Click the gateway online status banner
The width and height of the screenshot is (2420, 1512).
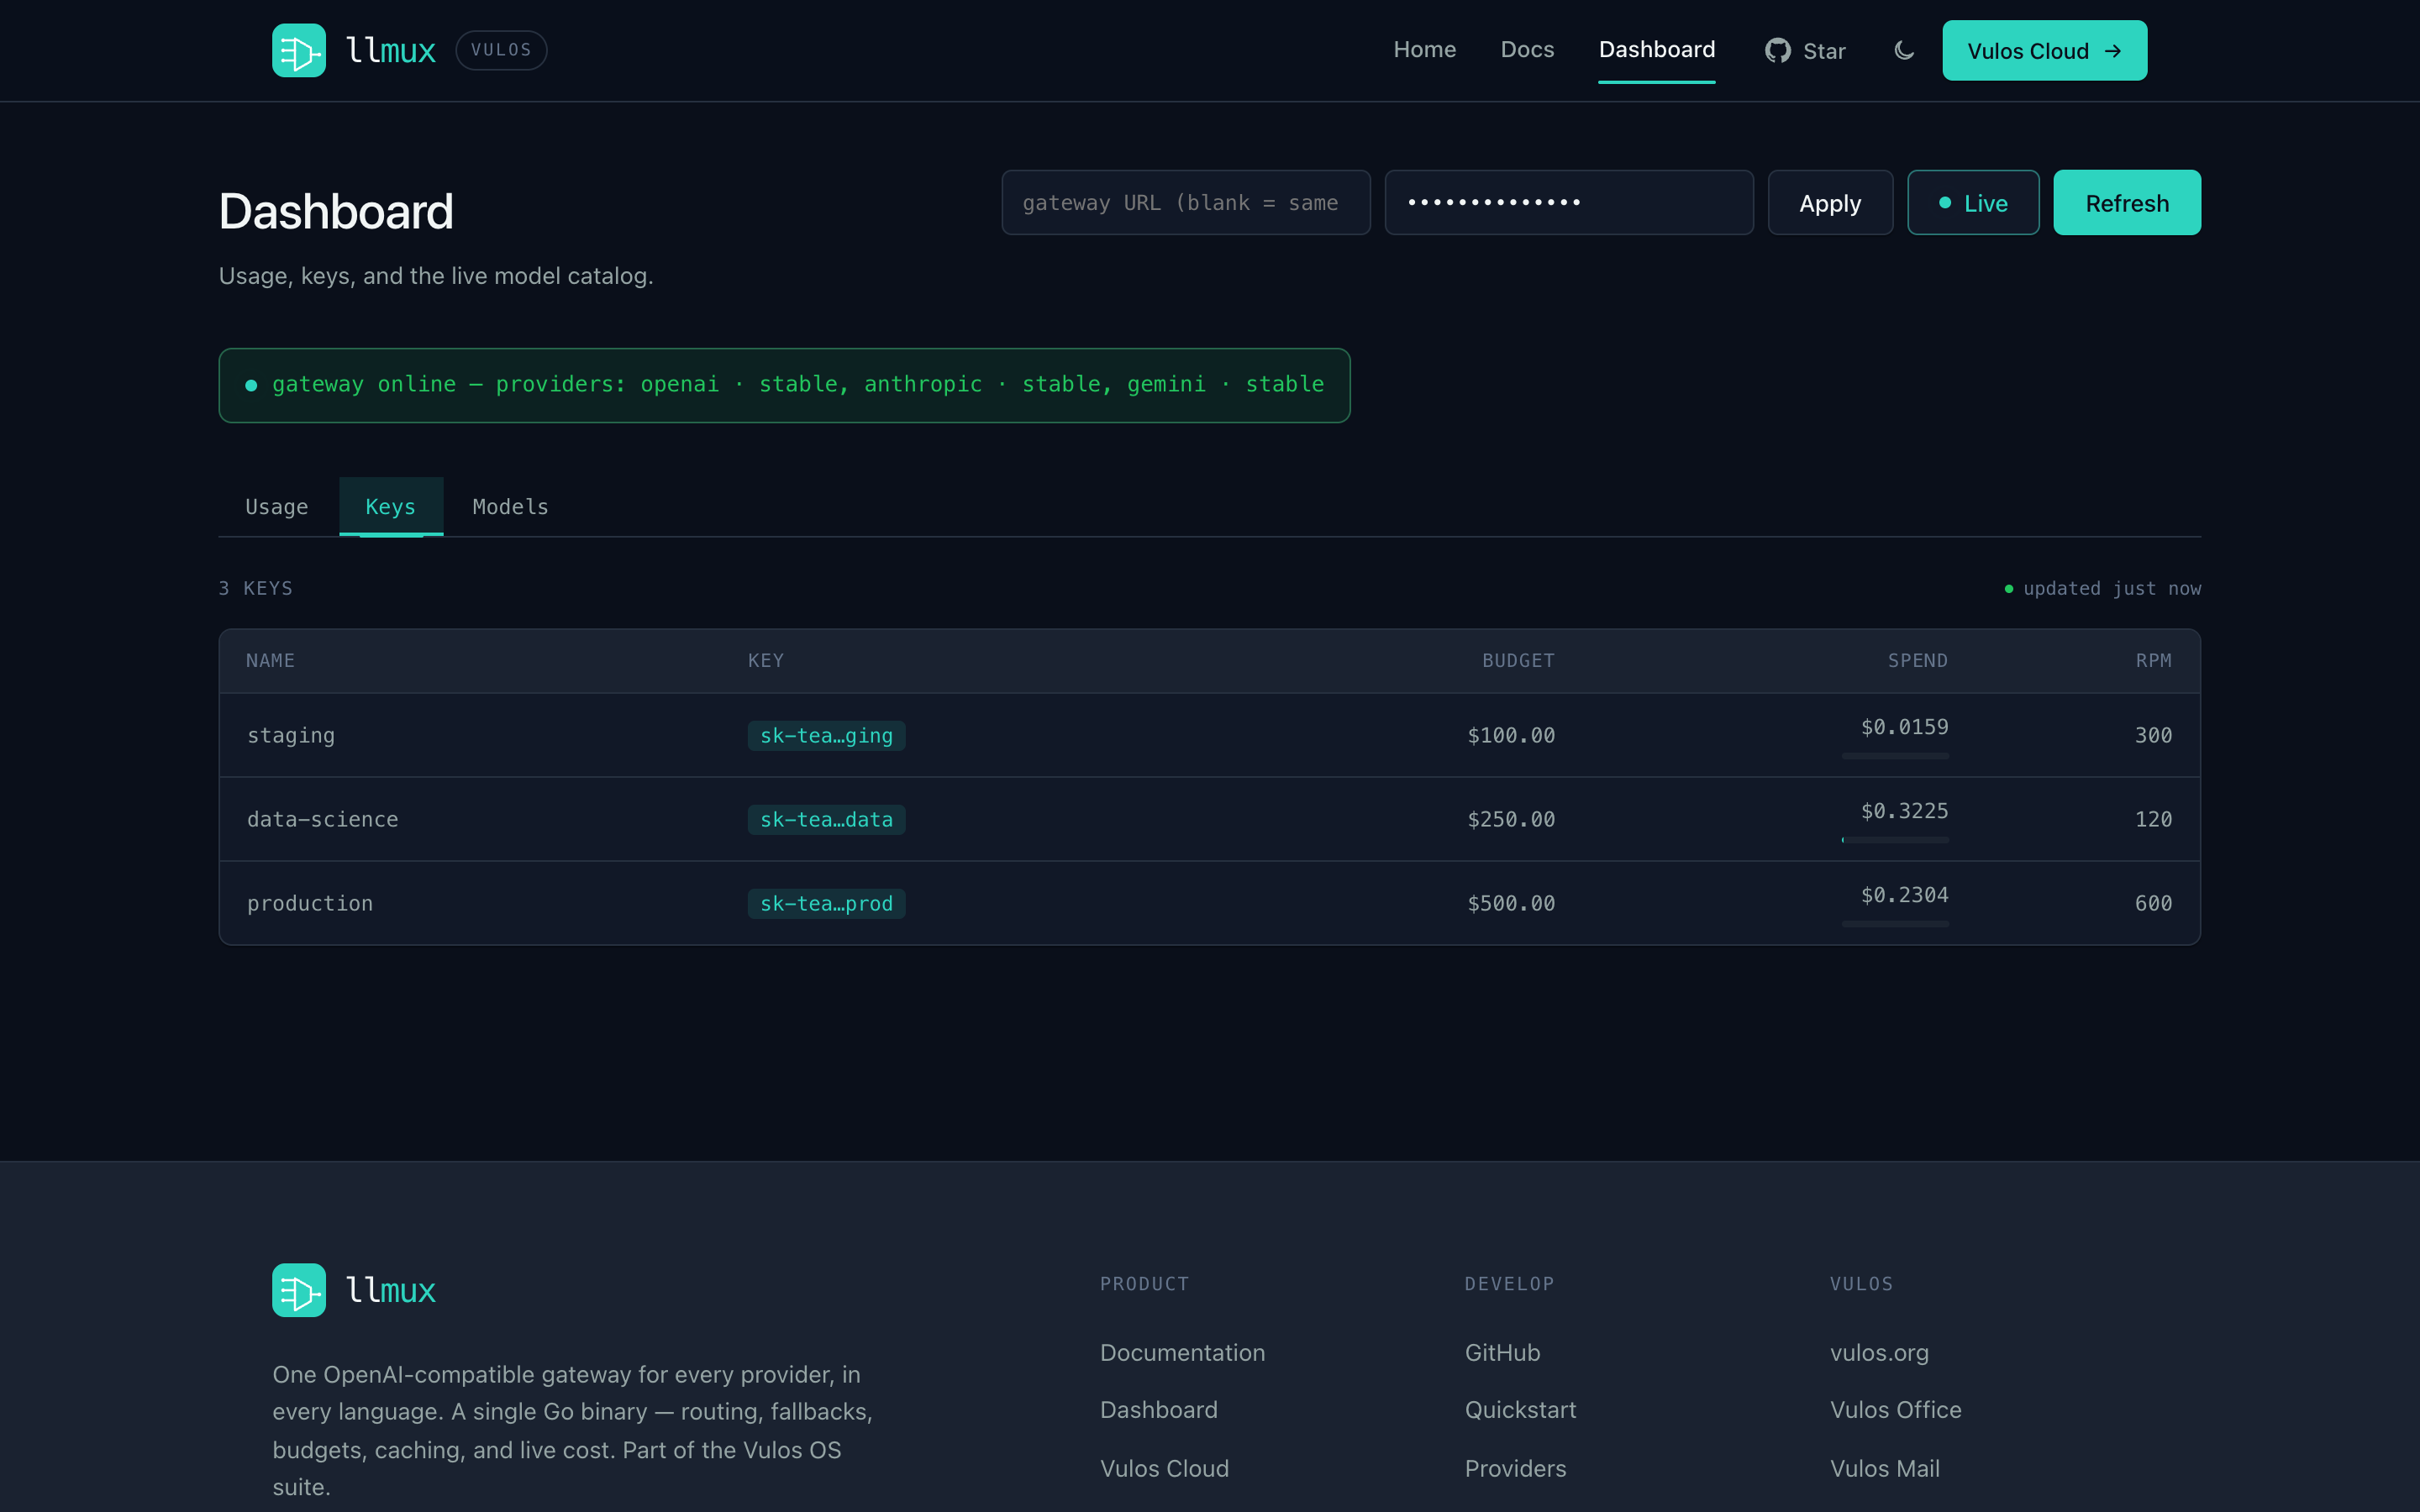click(784, 385)
